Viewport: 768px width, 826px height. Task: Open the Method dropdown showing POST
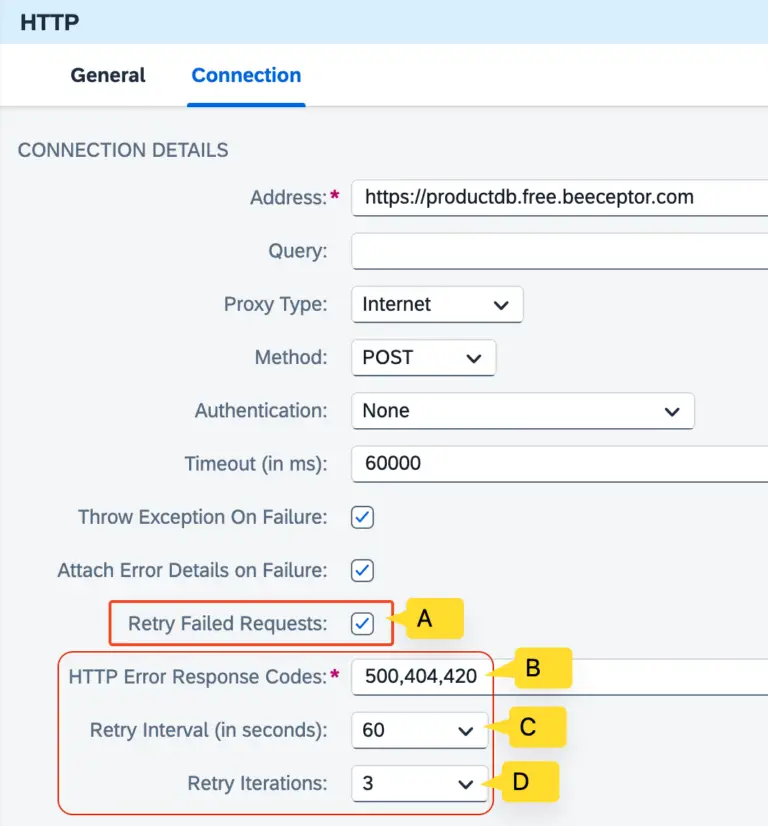pyautogui.click(x=422, y=357)
